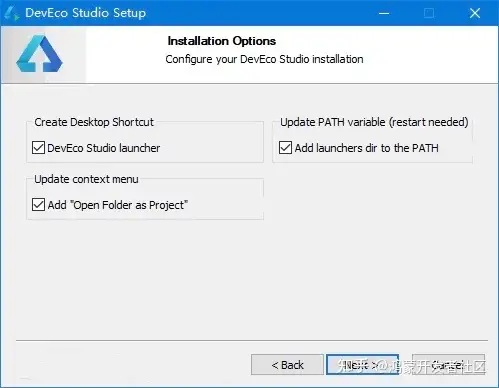Viewport: 499px width, 388px height.
Task: Click the "Configure your DevEco Studio installation" subtitle
Action: [x=264, y=59]
